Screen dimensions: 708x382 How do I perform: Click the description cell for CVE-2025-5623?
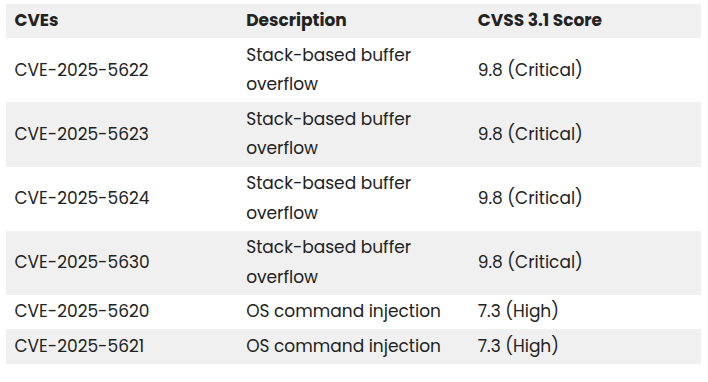[328, 134]
